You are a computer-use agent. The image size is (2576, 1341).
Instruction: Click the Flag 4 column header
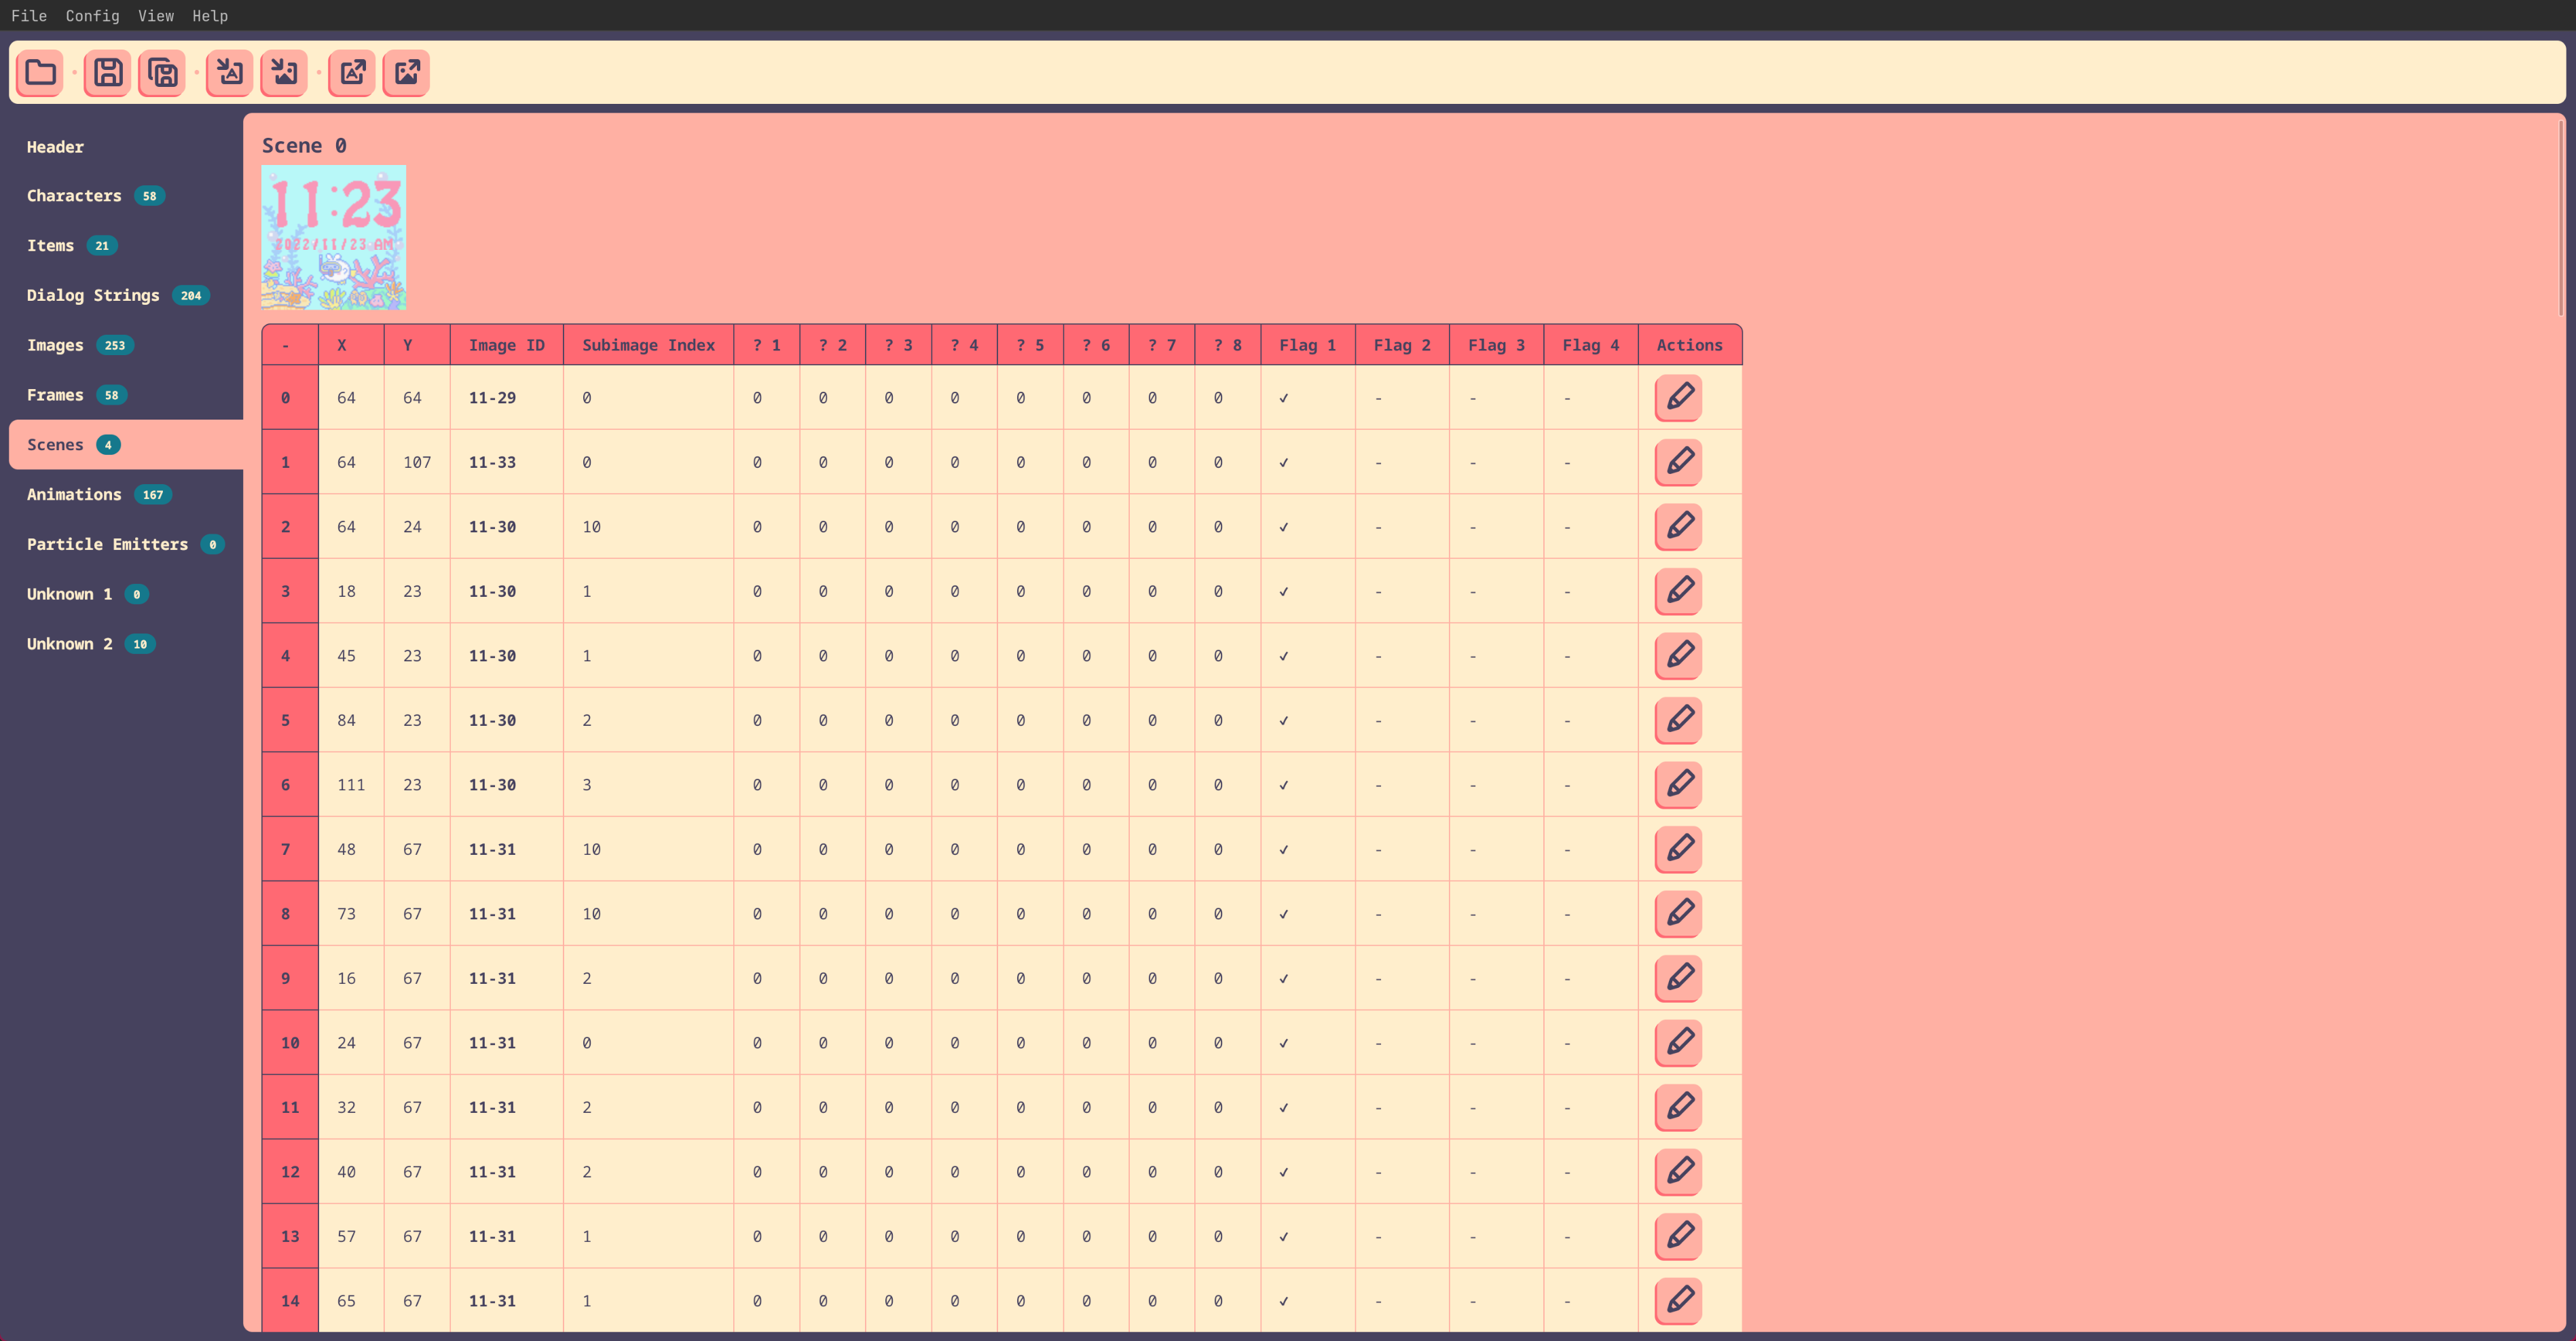pyautogui.click(x=1590, y=345)
